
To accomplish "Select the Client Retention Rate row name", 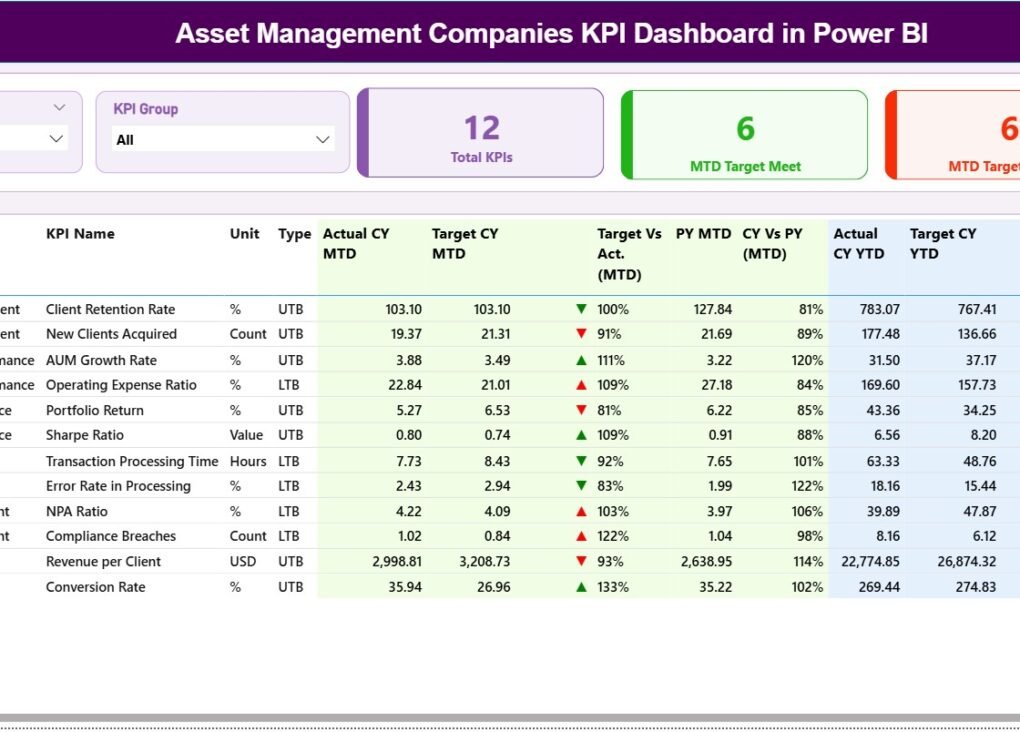I will pos(111,309).
